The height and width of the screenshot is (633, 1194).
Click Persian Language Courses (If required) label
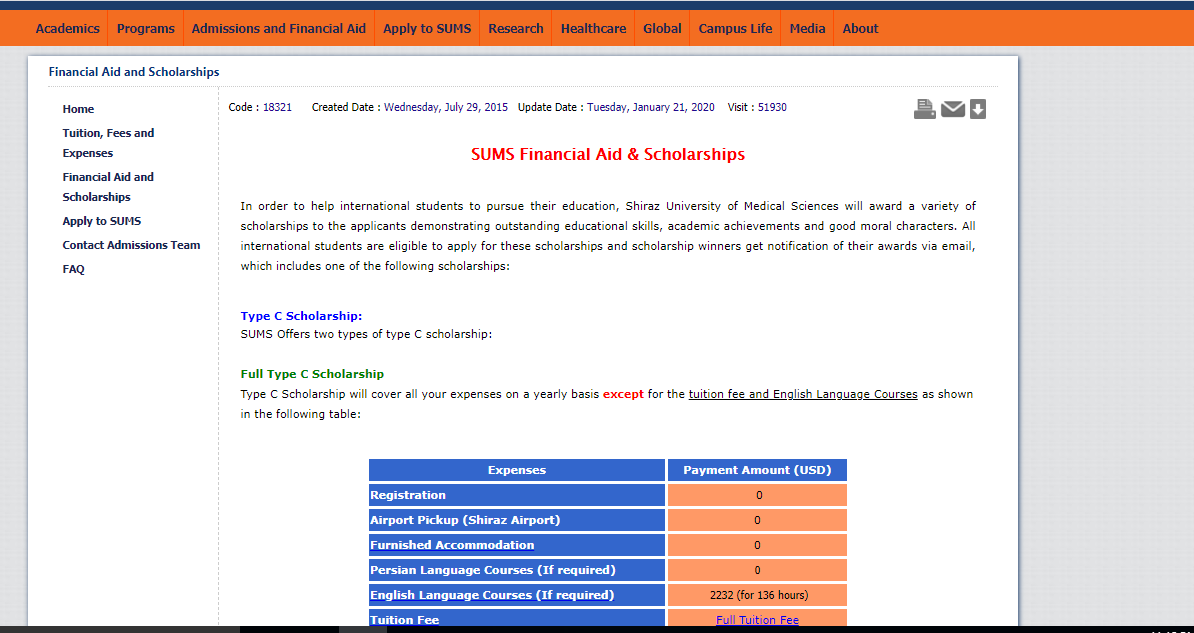[493, 570]
